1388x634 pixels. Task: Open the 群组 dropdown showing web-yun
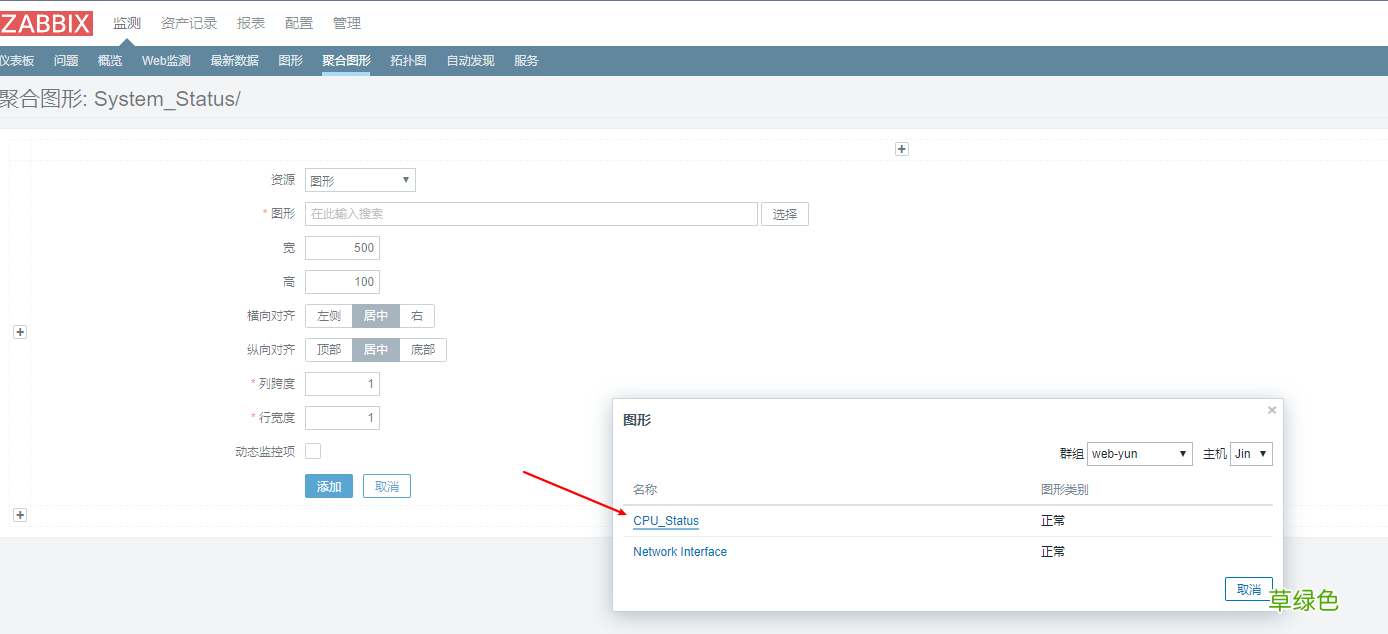click(x=1139, y=453)
